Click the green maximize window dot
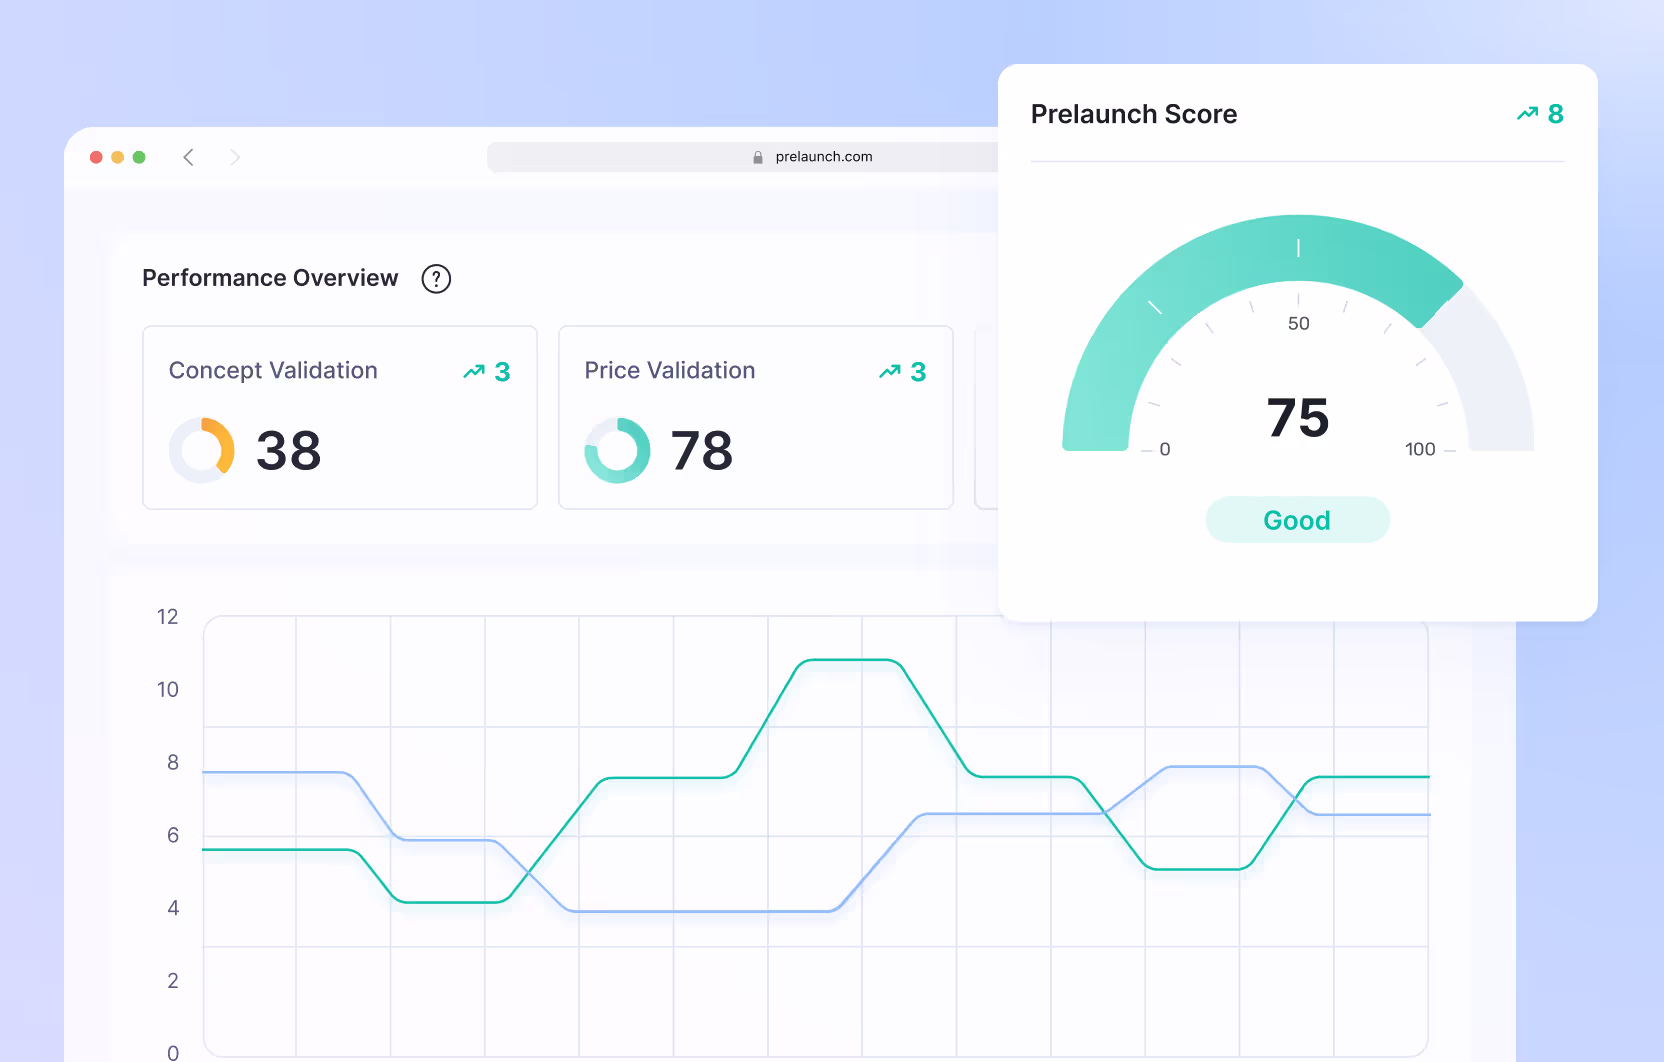The image size is (1664, 1062). [139, 157]
